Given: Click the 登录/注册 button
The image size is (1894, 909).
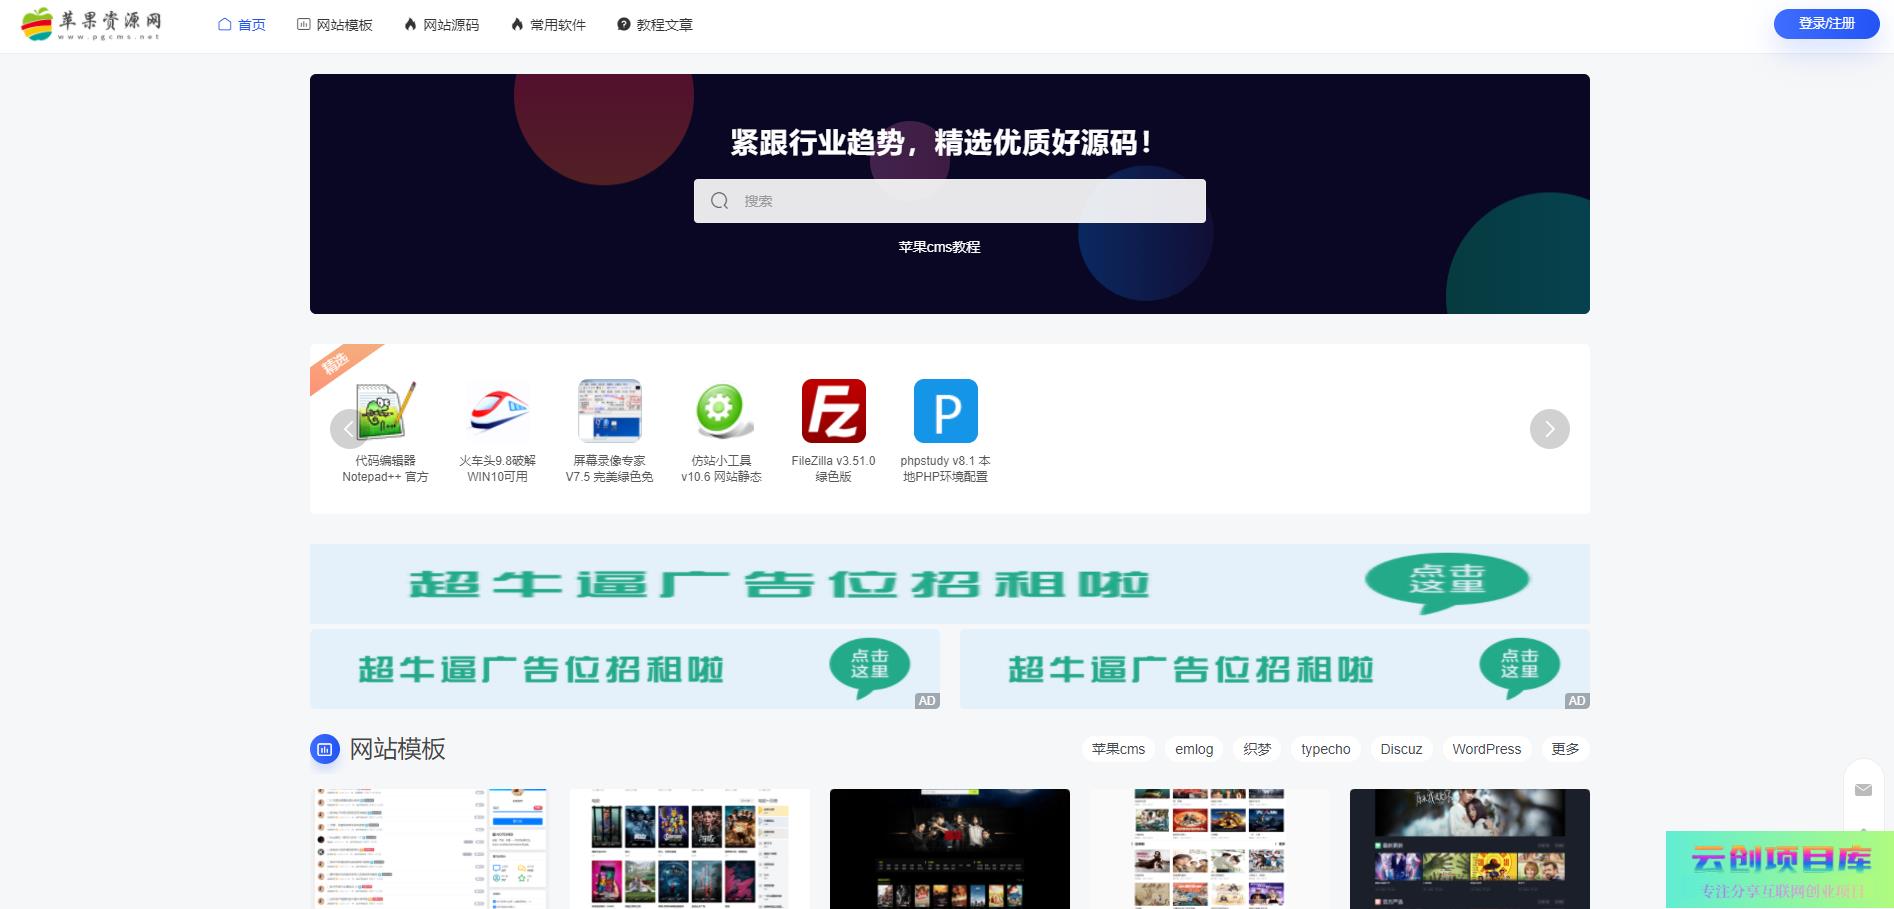Looking at the screenshot, I should (1826, 24).
